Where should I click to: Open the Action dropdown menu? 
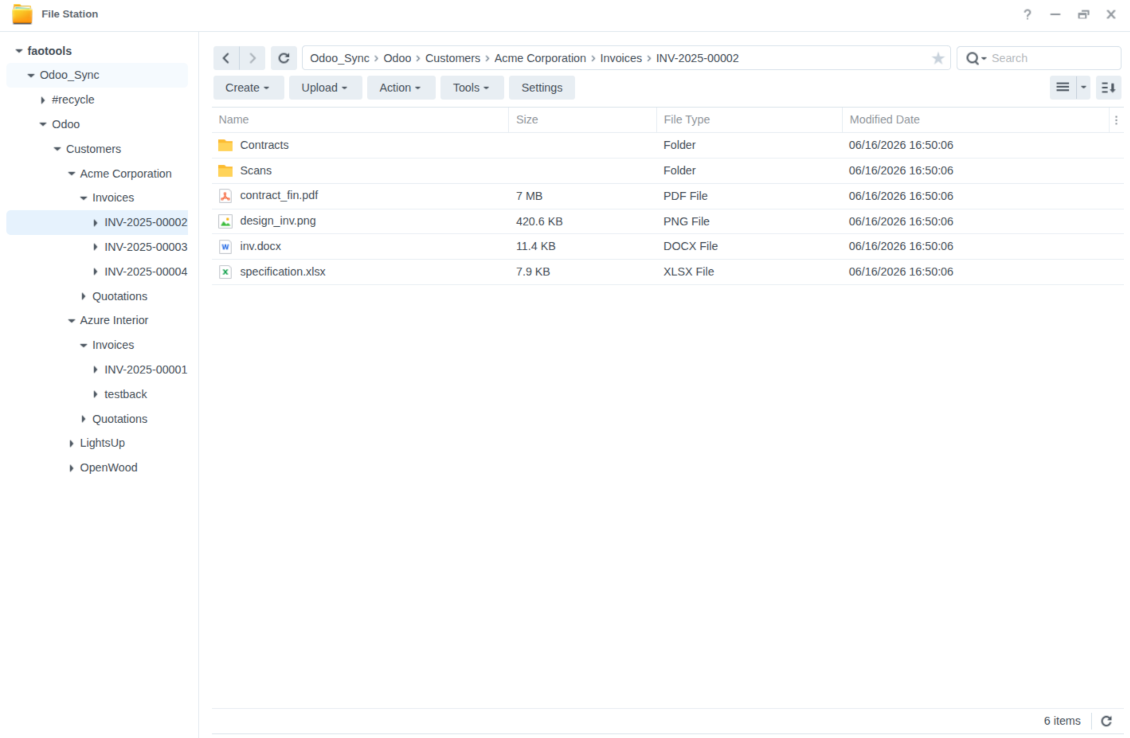401,88
